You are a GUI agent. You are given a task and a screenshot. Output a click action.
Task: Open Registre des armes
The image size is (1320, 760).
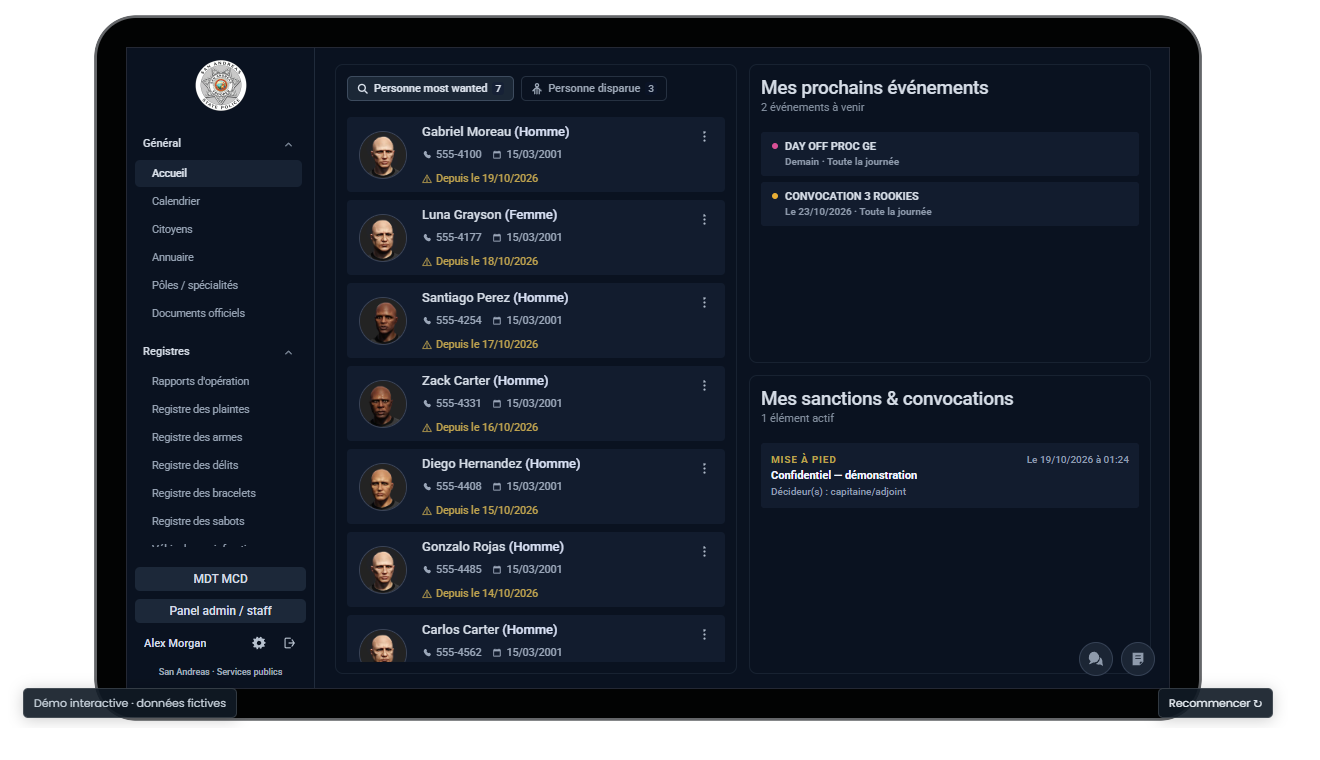pyautogui.click(x=218, y=437)
